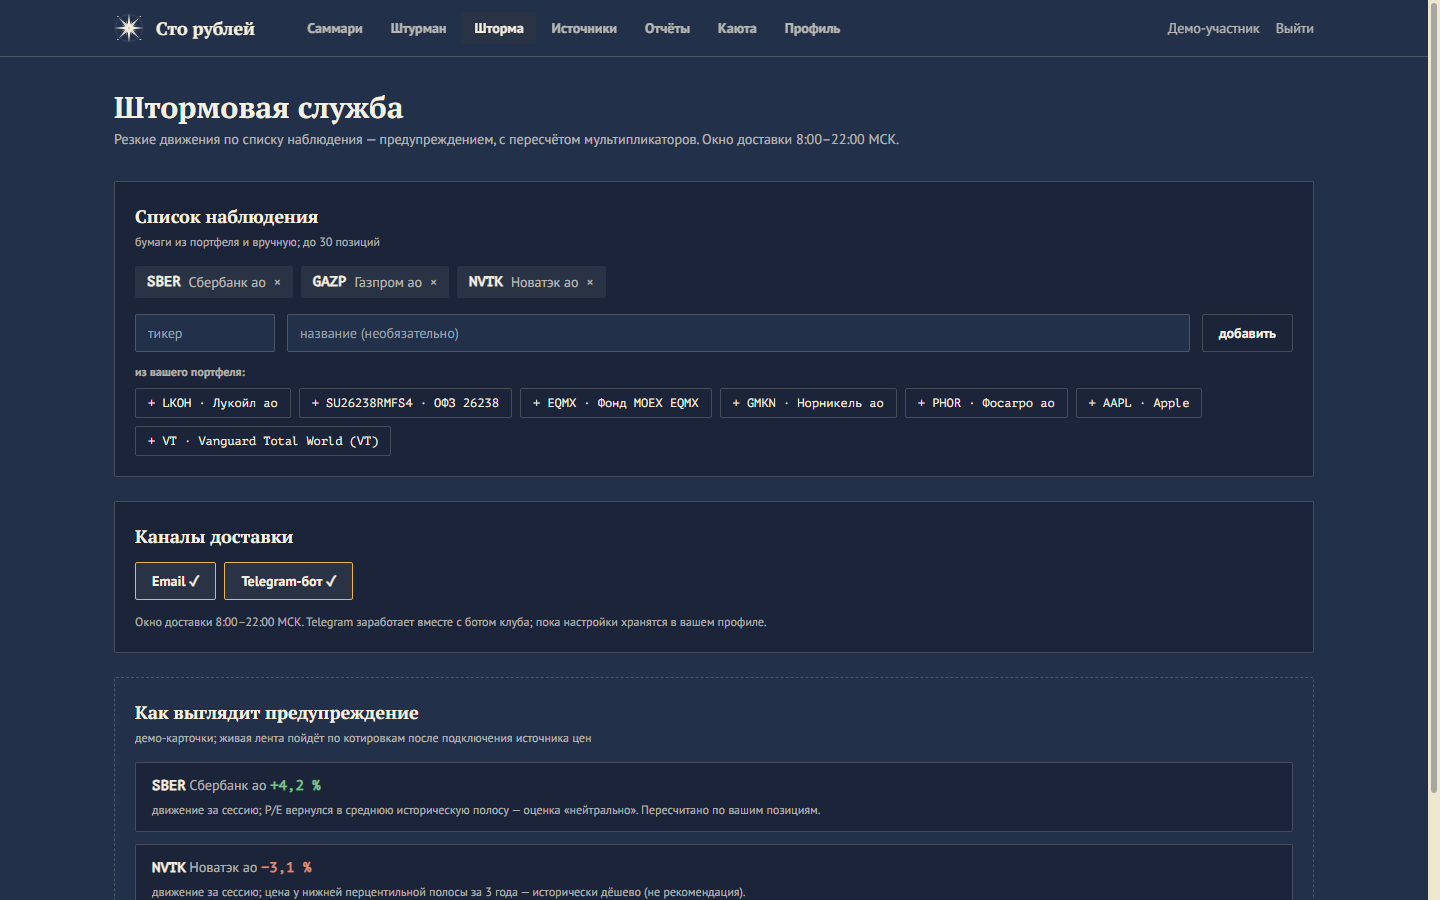Add SU26238RMFS4 ОФЗ 26238 to watchlist

(x=405, y=403)
